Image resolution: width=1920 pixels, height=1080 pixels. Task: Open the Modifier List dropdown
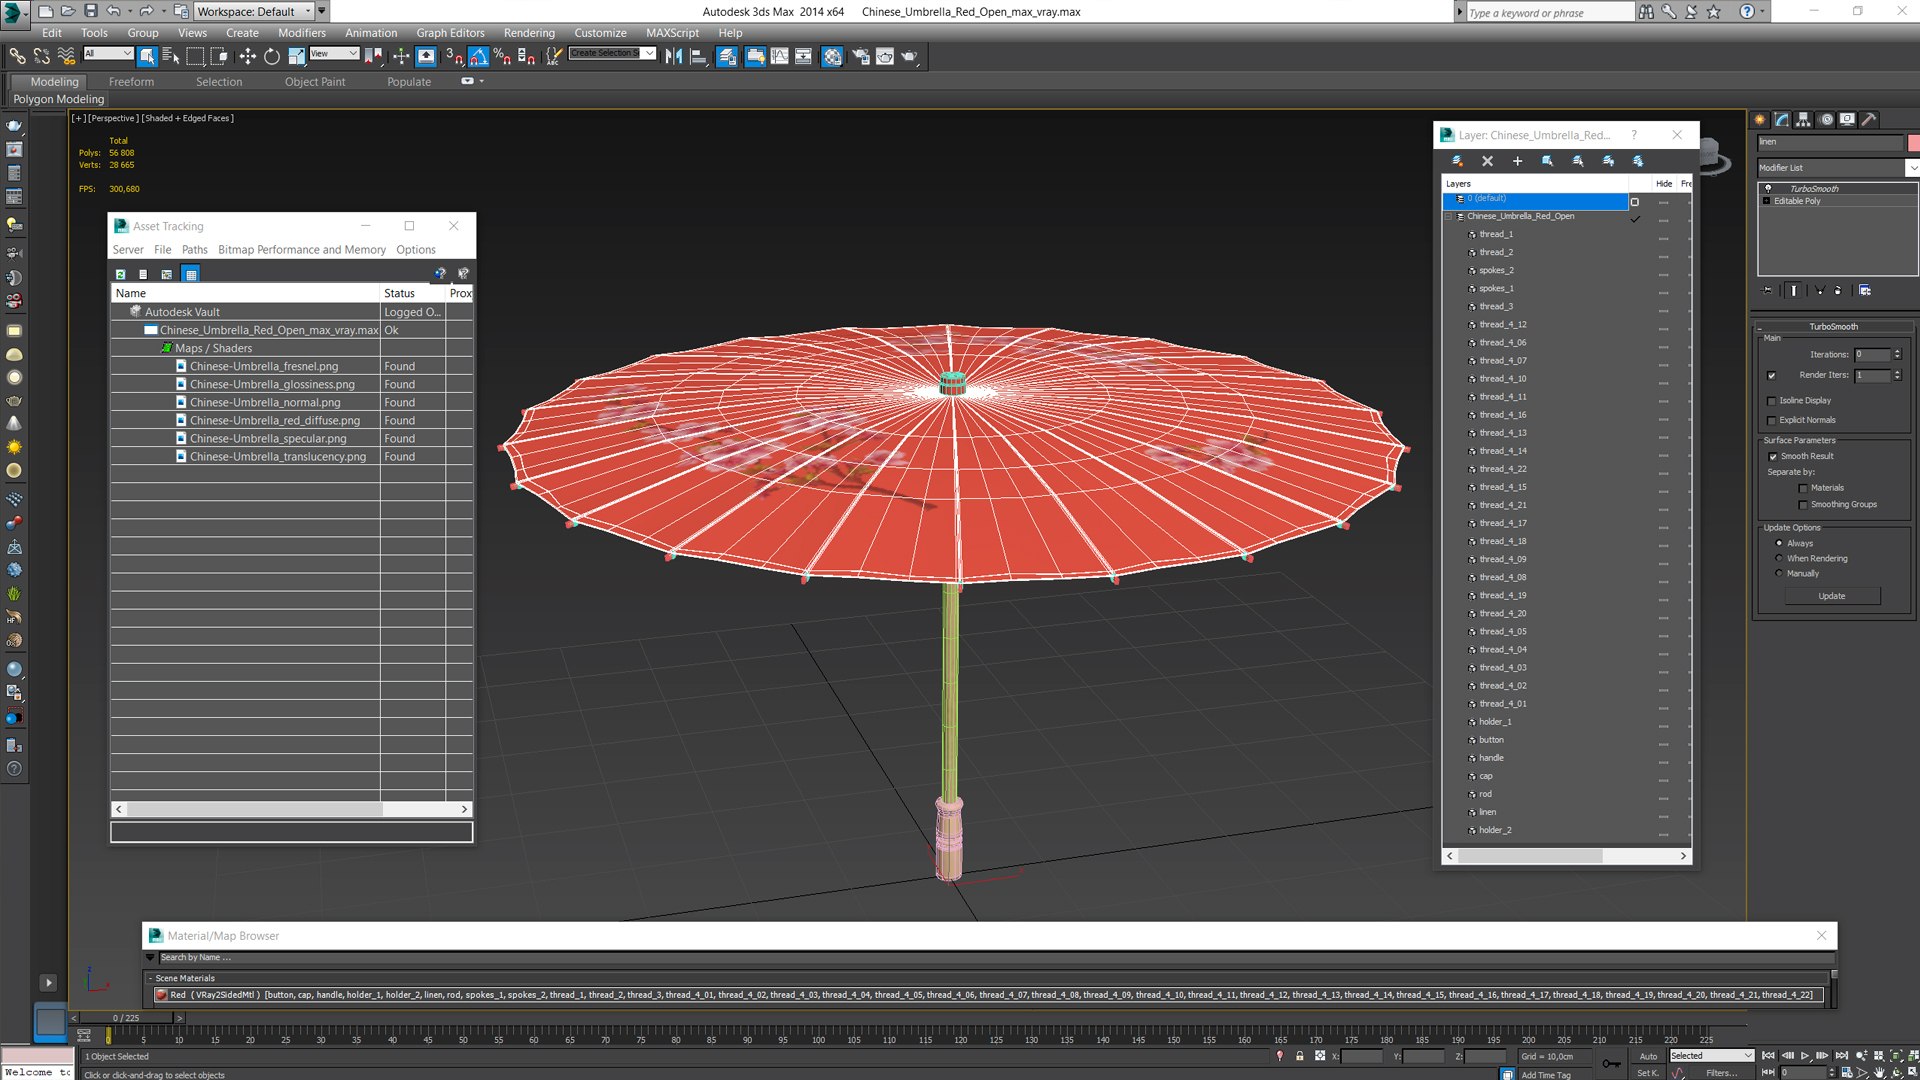pyautogui.click(x=1837, y=168)
